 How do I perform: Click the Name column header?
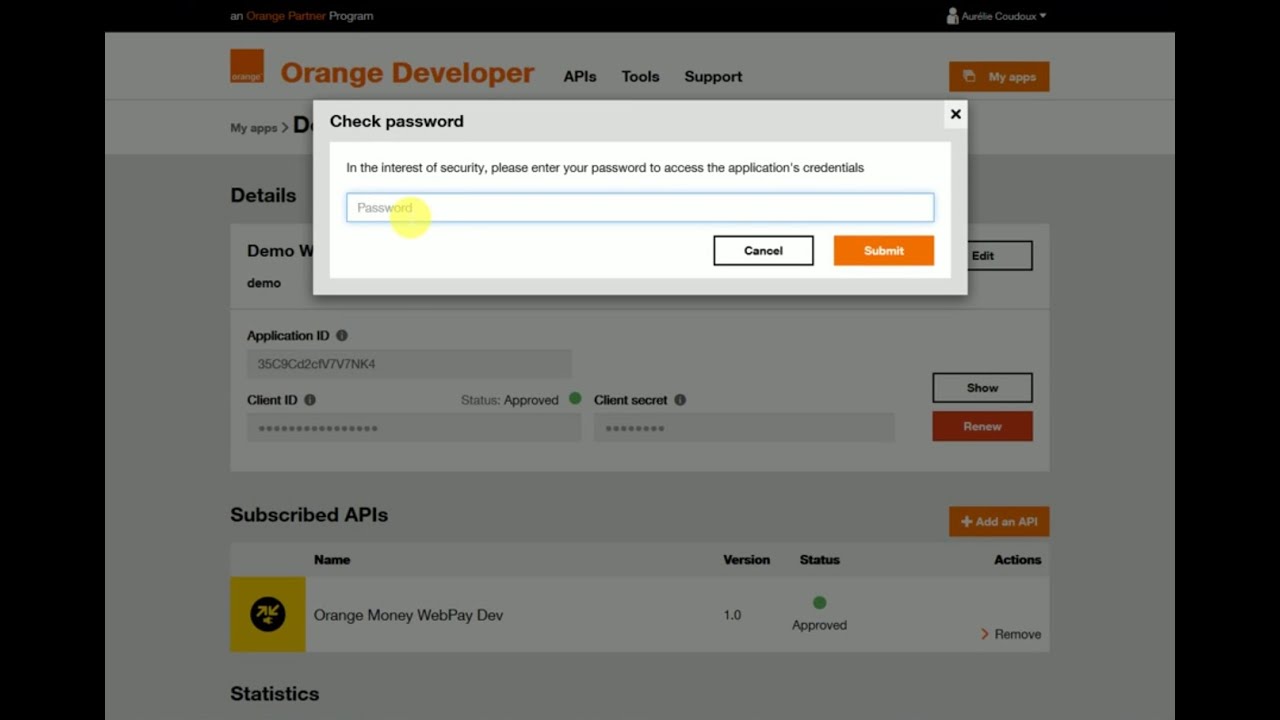(332, 560)
